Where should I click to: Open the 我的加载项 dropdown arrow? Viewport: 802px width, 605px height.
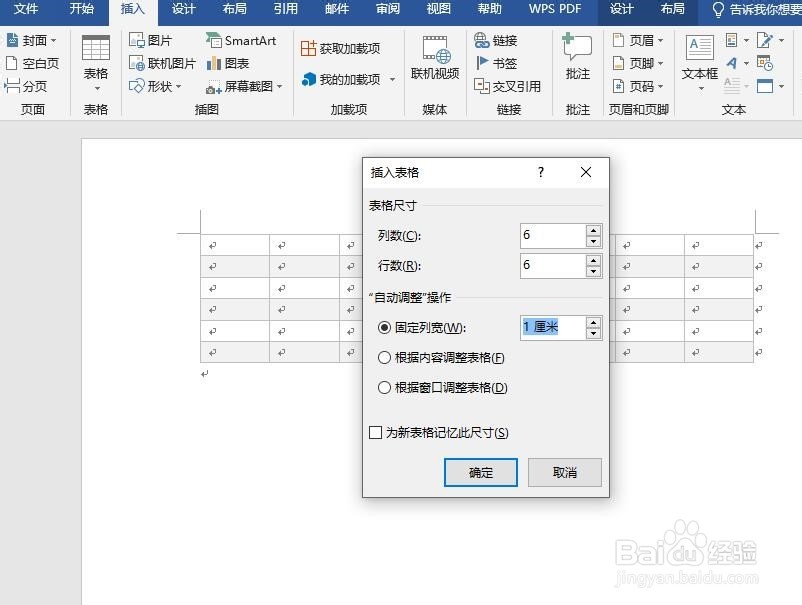(392, 80)
